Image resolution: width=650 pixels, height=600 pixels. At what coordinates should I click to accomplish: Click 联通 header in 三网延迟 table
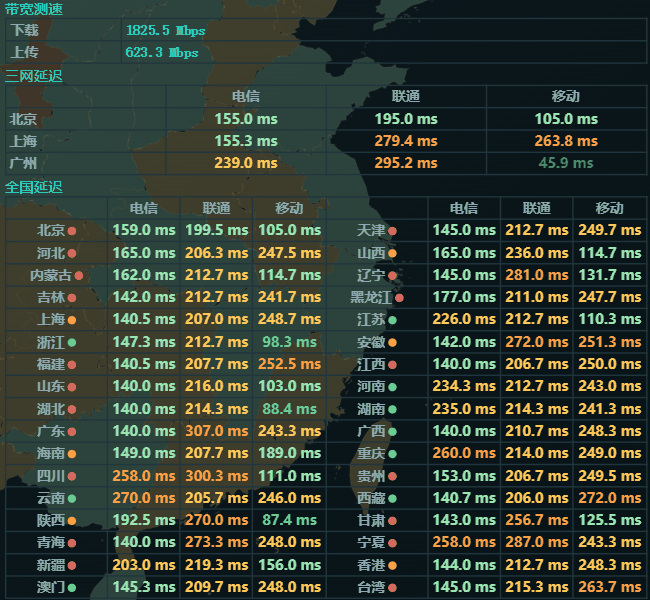pyautogui.click(x=406, y=96)
